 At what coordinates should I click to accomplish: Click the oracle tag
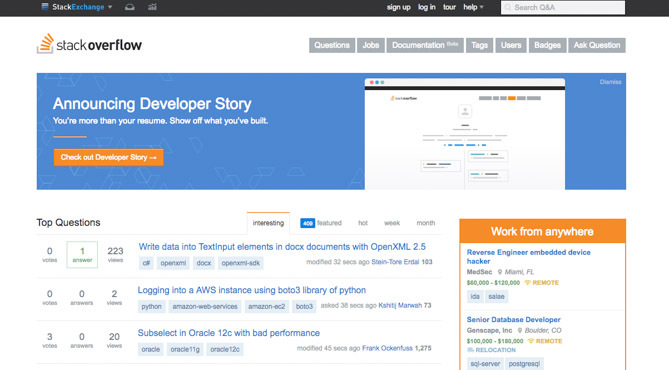(x=151, y=349)
